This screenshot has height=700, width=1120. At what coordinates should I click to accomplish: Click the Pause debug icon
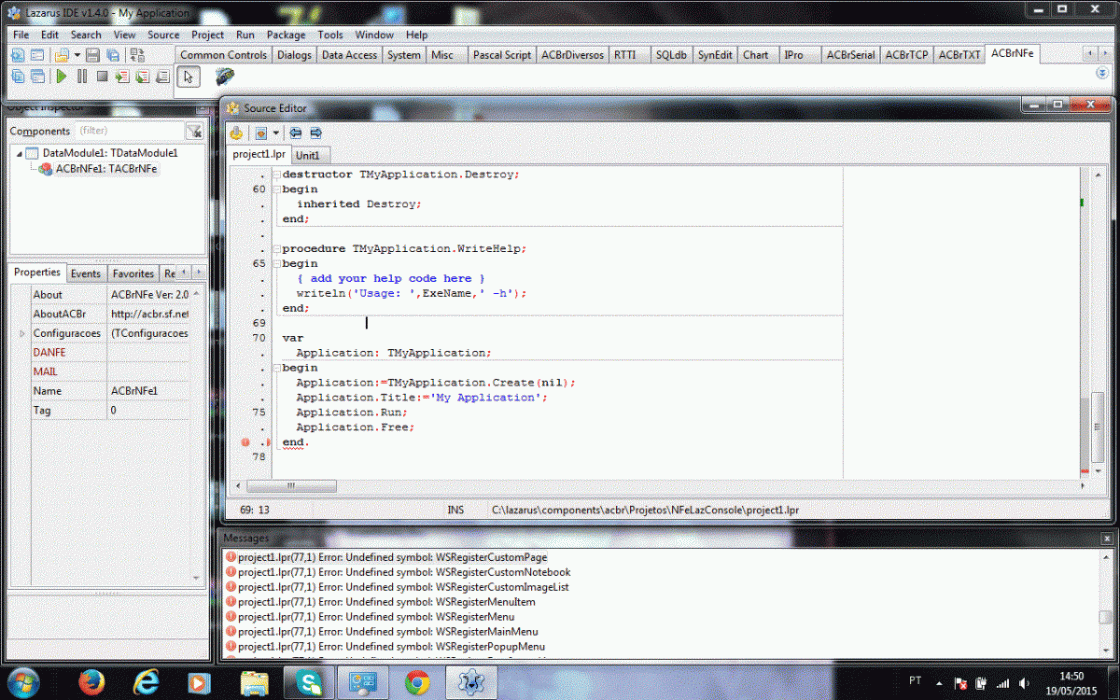coord(82,76)
